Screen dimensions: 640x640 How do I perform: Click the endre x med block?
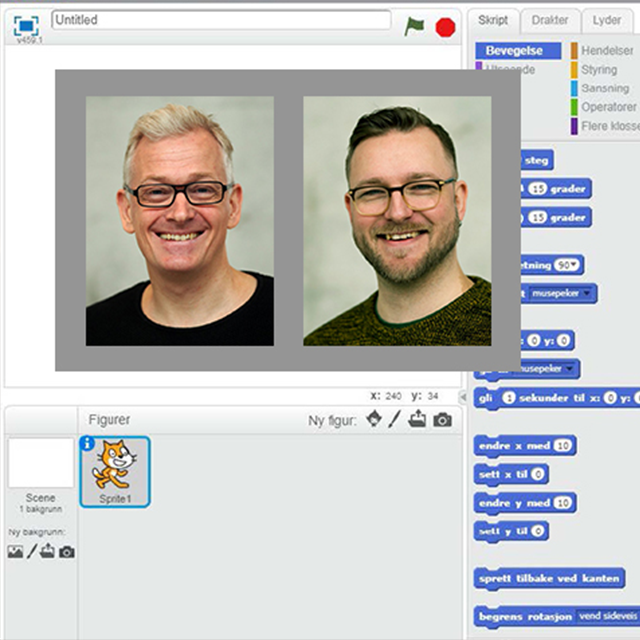525,446
